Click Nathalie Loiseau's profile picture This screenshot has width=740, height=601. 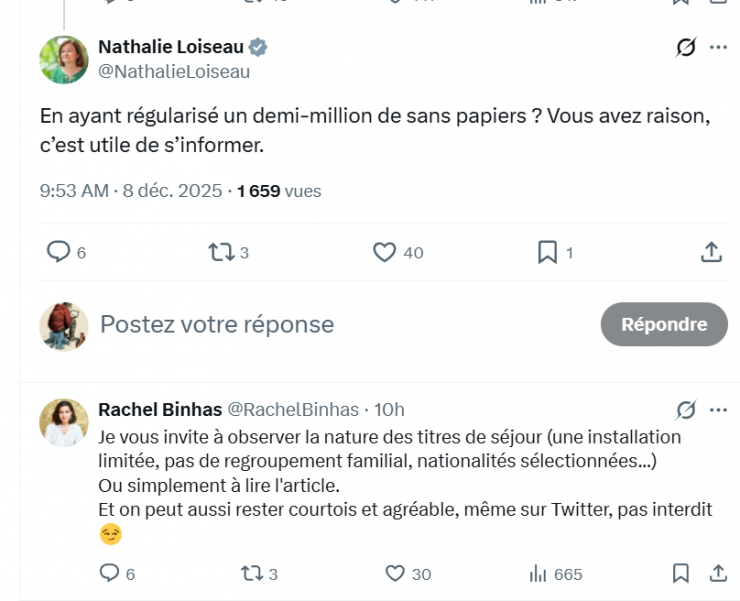[64, 59]
